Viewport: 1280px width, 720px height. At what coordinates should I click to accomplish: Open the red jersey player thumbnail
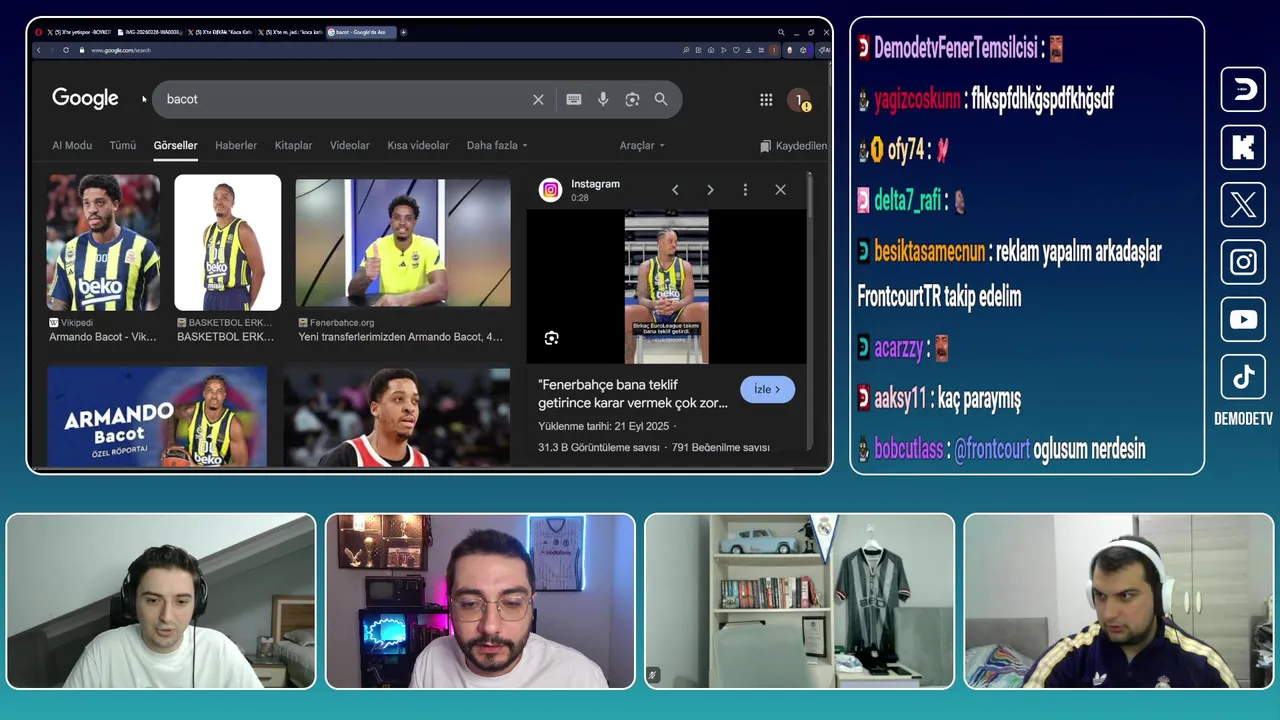point(396,417)
